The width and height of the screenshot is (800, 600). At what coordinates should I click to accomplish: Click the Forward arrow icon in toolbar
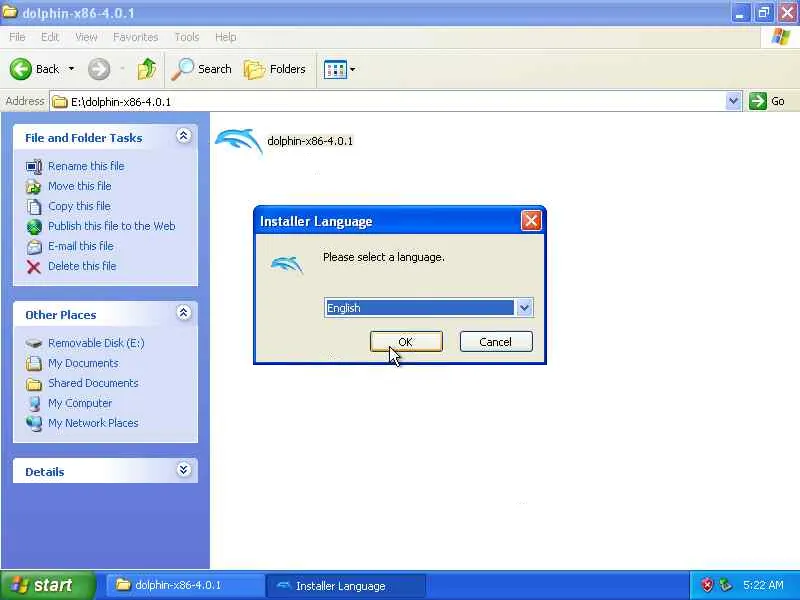click(x=98, y=69)
